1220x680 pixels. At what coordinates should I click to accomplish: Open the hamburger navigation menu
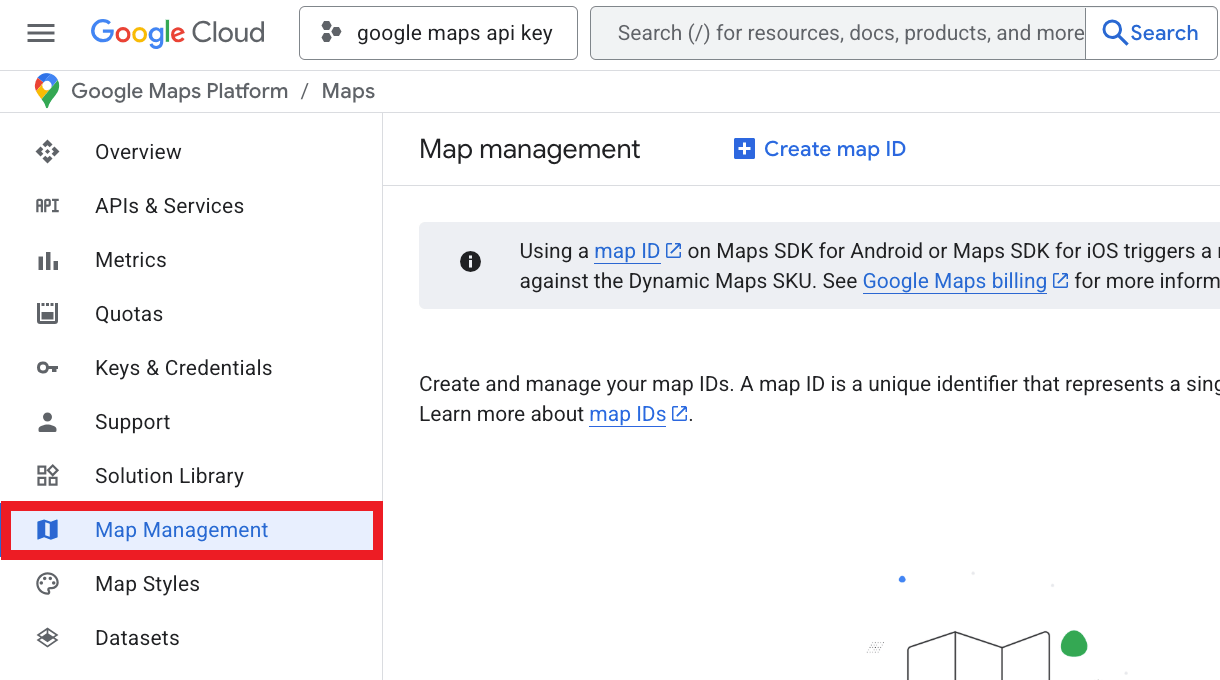click(x=41, y=33)
